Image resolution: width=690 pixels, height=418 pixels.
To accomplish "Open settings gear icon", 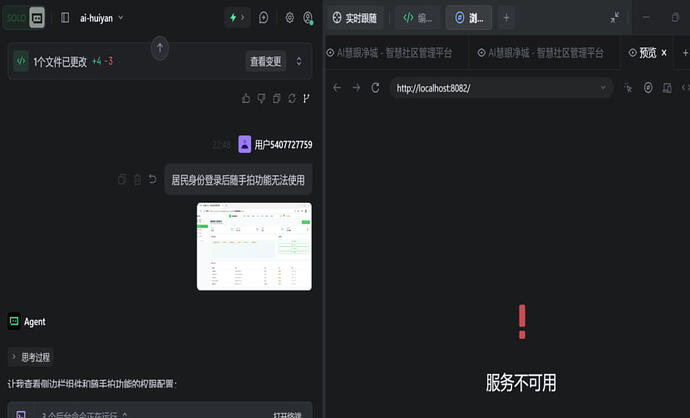I will (290, 18).
